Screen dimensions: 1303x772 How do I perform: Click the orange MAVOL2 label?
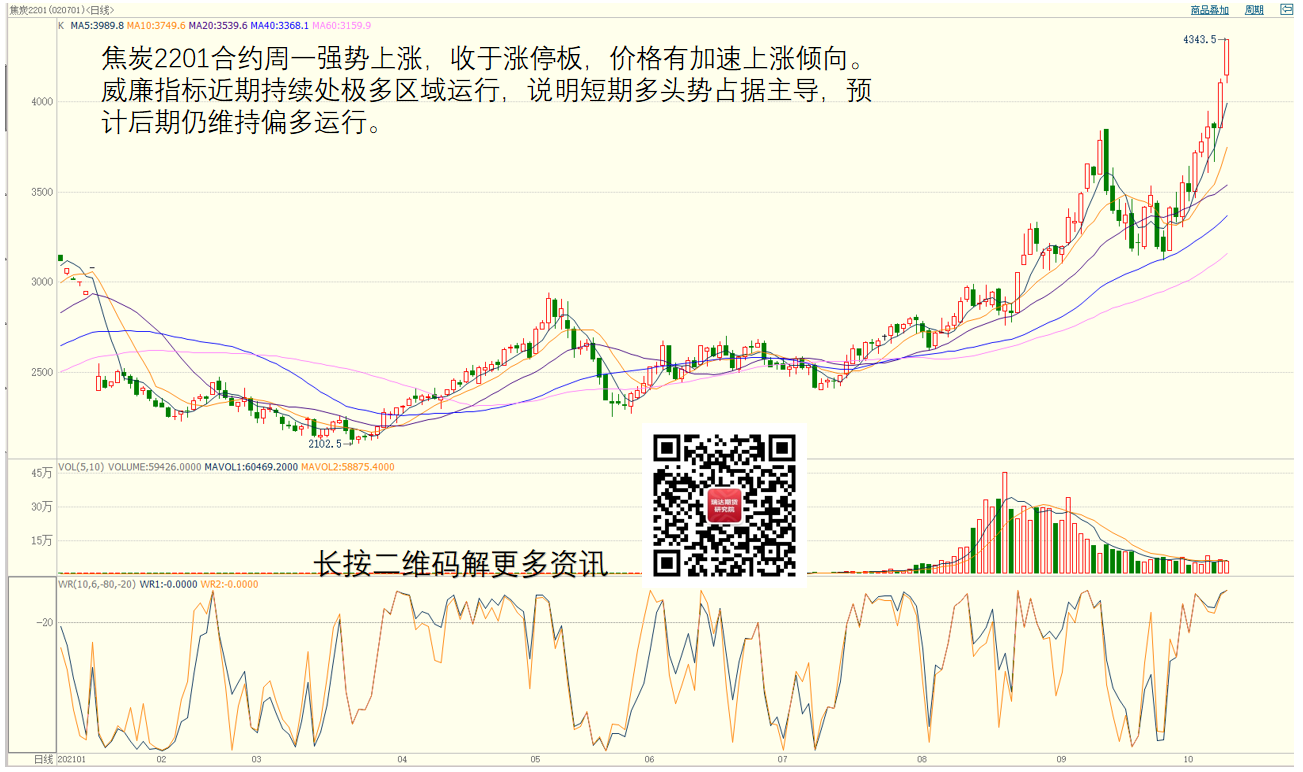click(x=347, y=467)
